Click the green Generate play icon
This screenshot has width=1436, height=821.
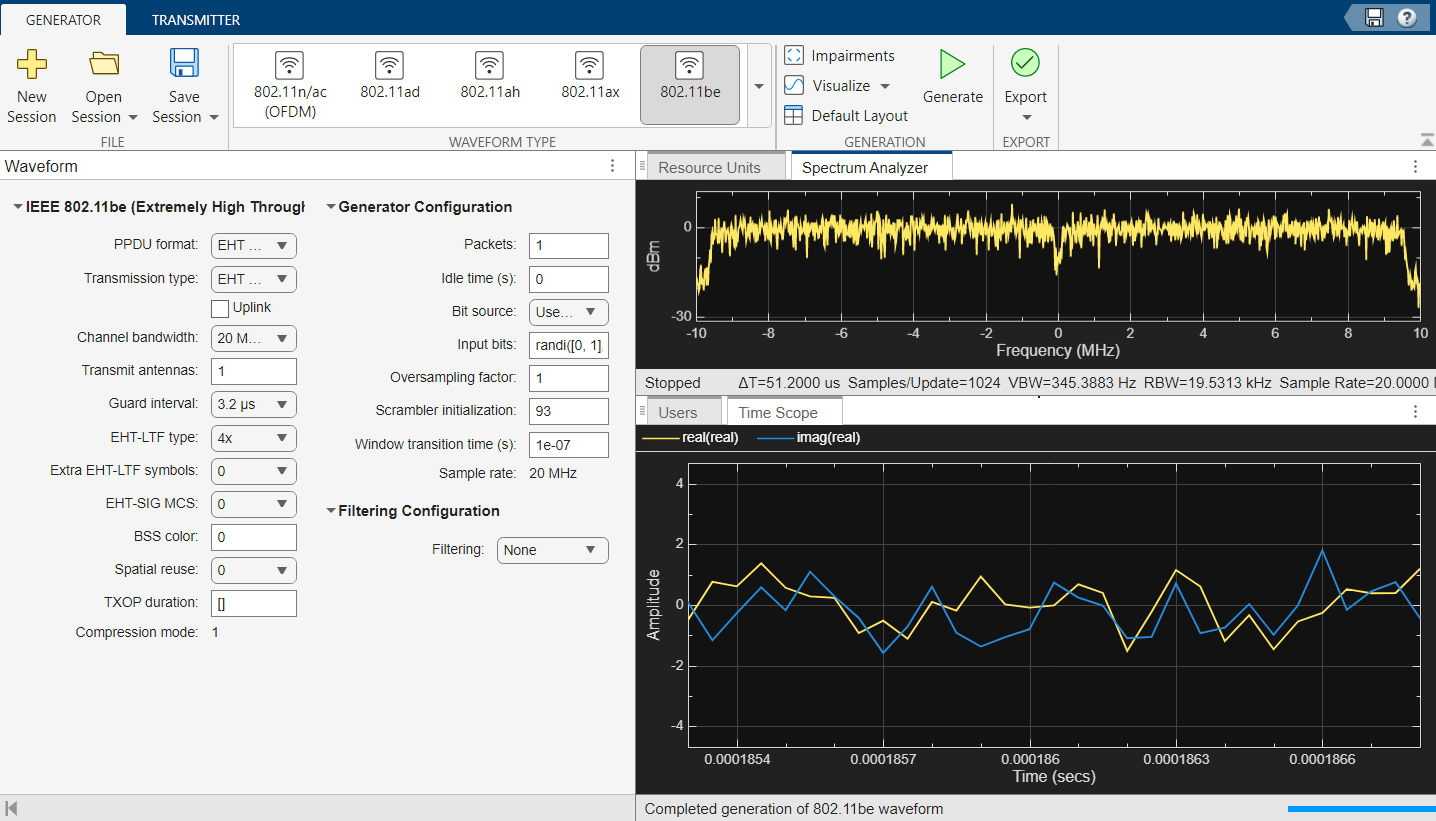click(x=952, y=65)
